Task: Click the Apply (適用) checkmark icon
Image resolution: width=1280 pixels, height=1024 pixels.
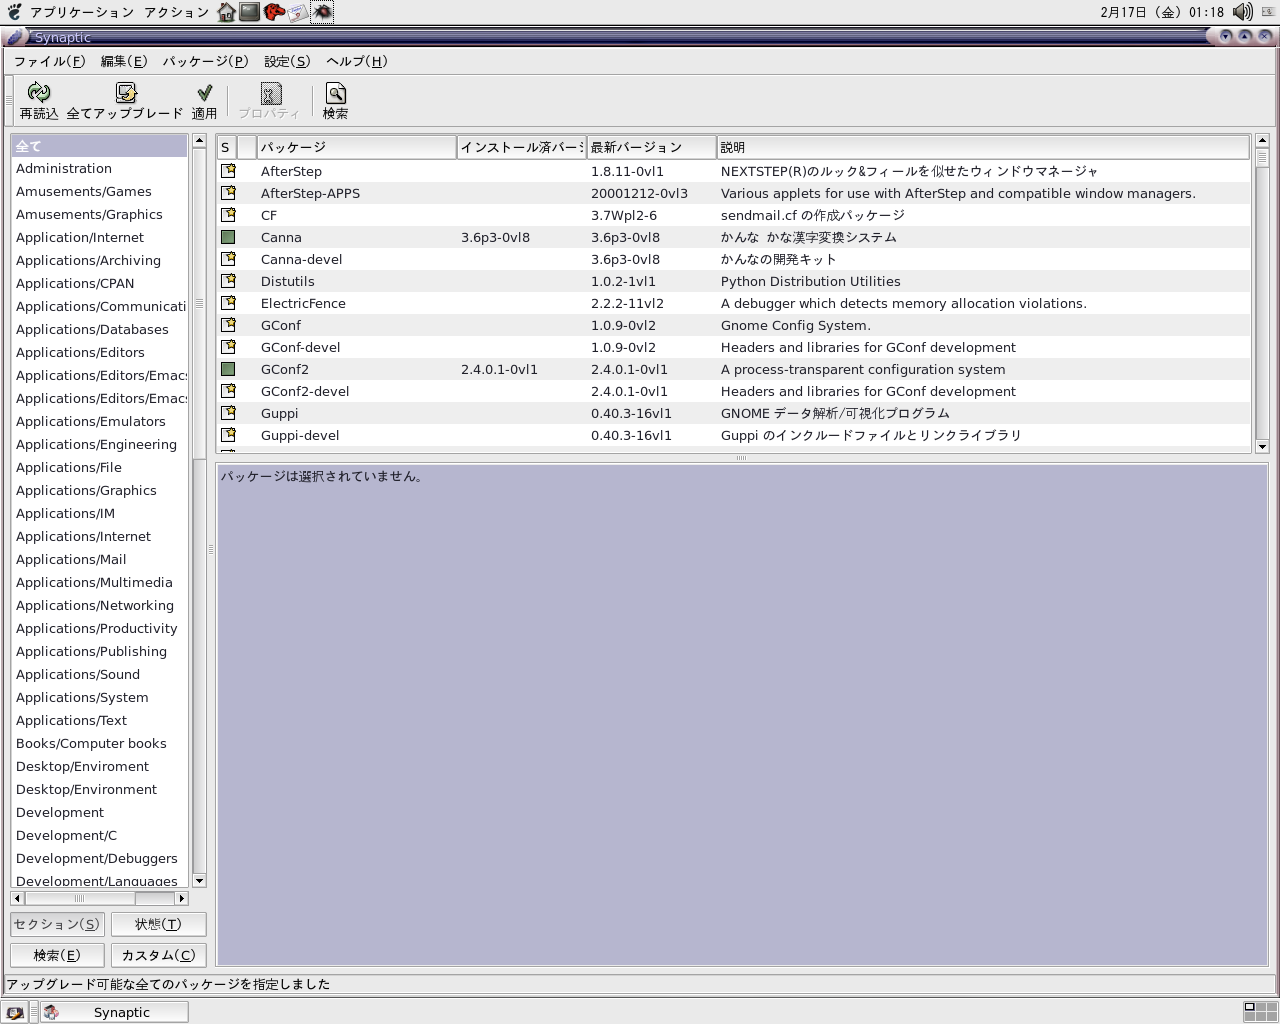Action: [204, 94]
